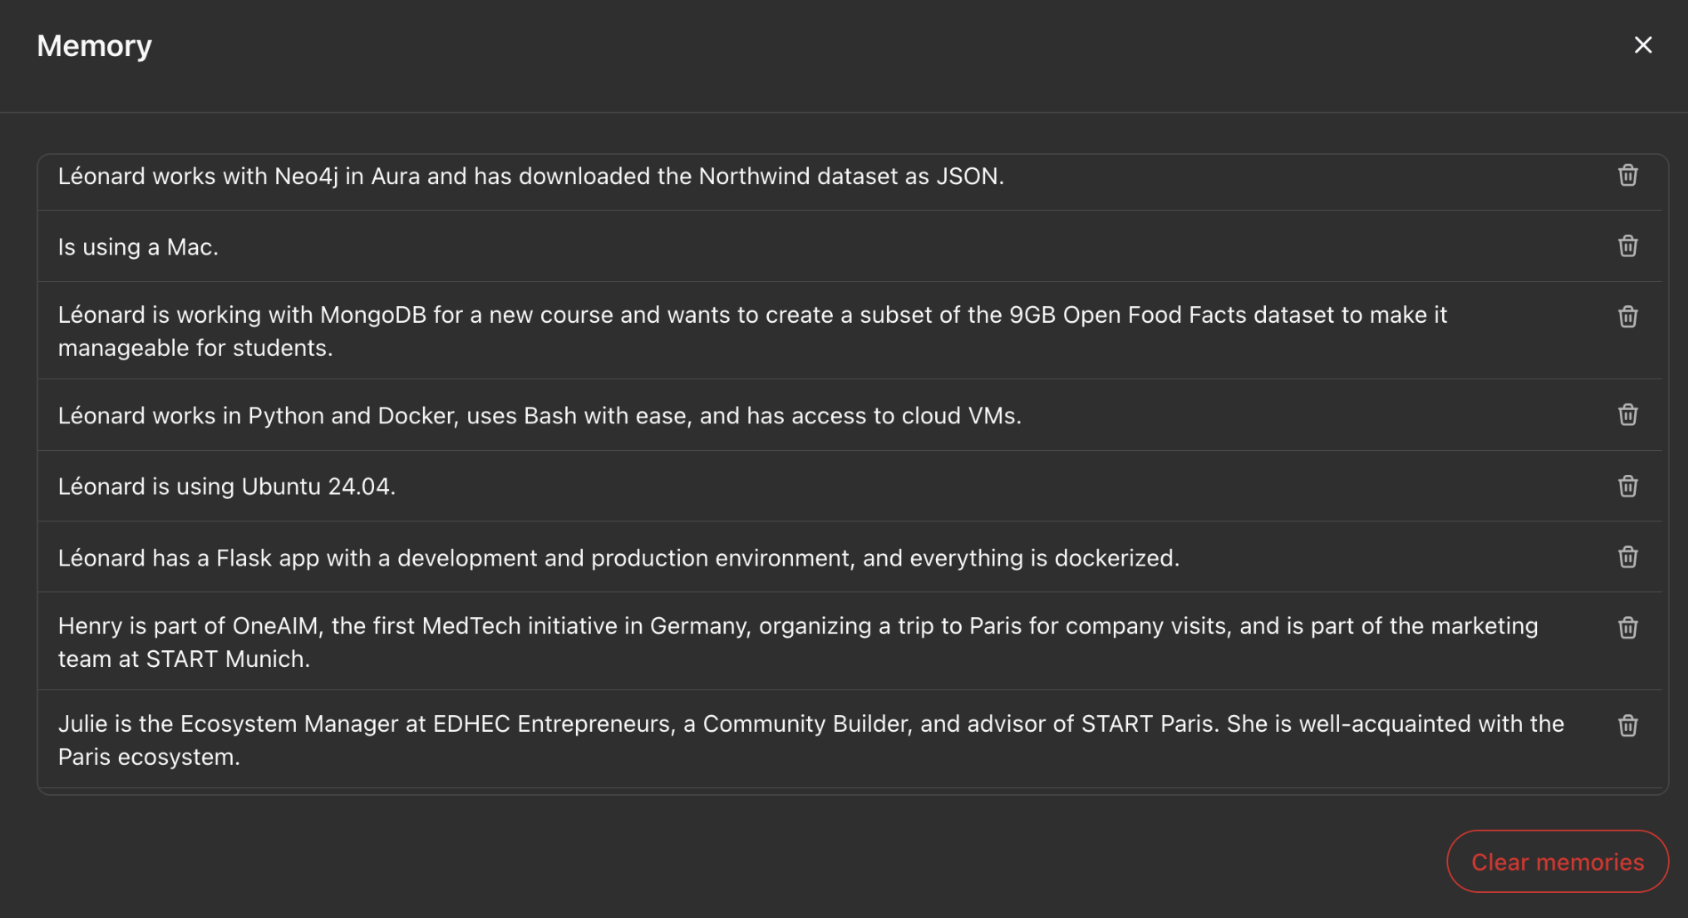Delete the Julie EDHEC Entrepreneurs memory
Screen dimensions: 1688x918
coord(1628,726)
